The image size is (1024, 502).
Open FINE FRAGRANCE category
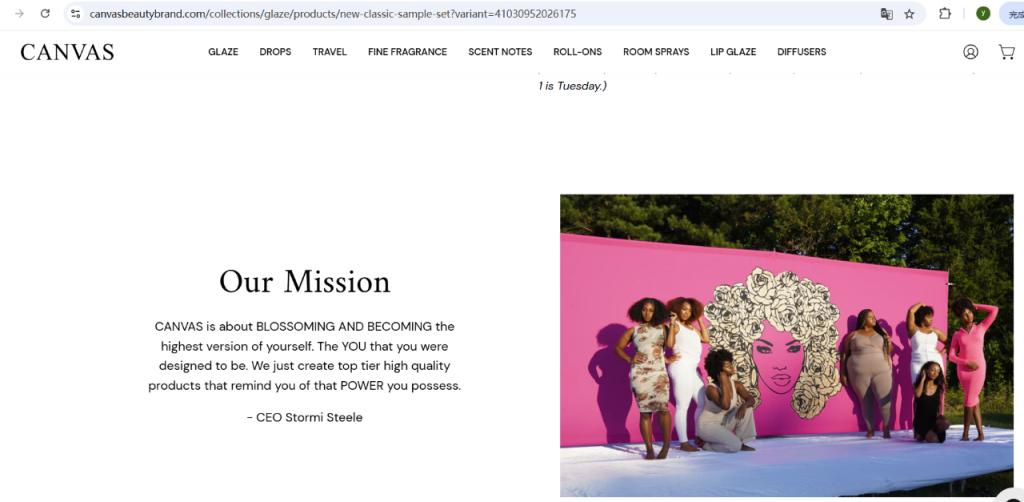point(408,52)
